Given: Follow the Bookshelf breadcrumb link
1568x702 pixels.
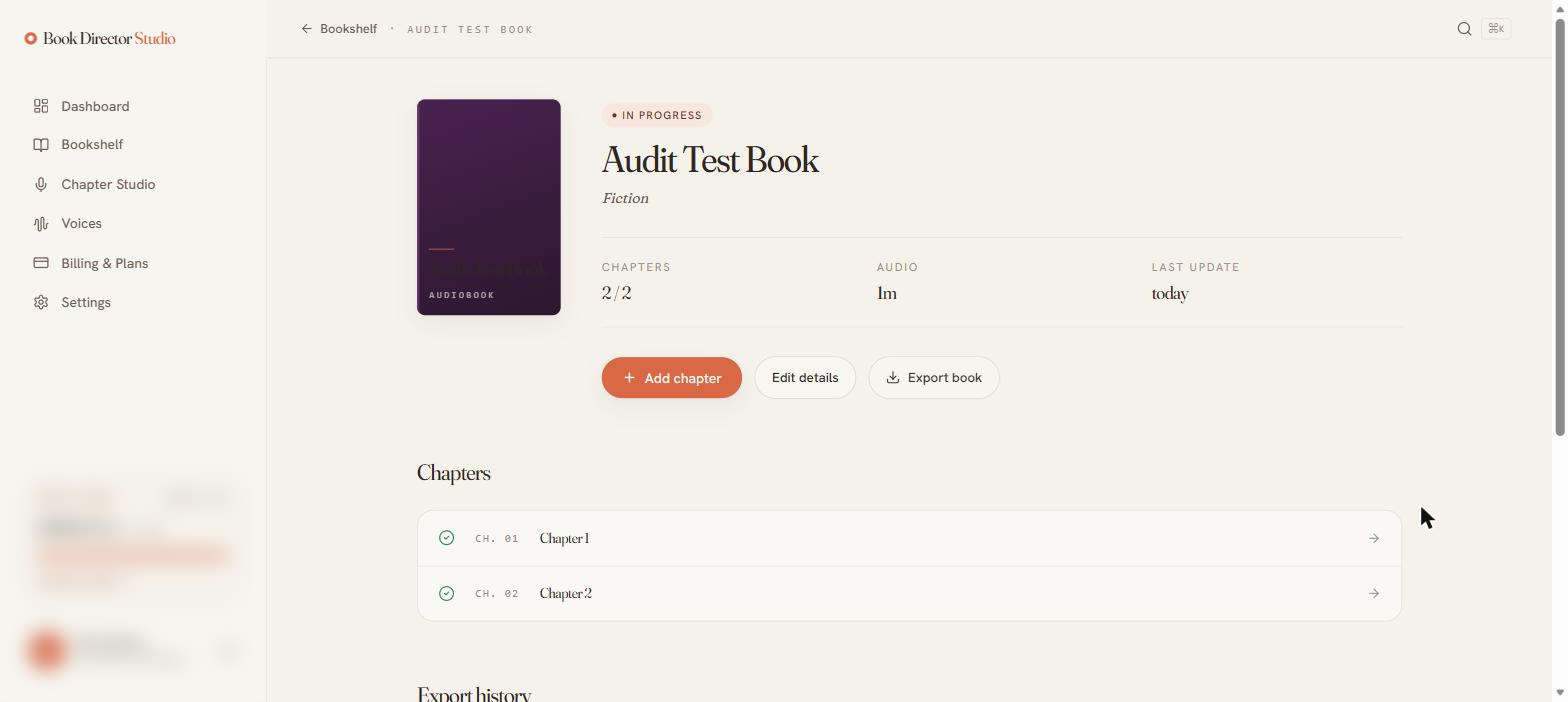Looking at the screenshot, I should pos(348,29).
